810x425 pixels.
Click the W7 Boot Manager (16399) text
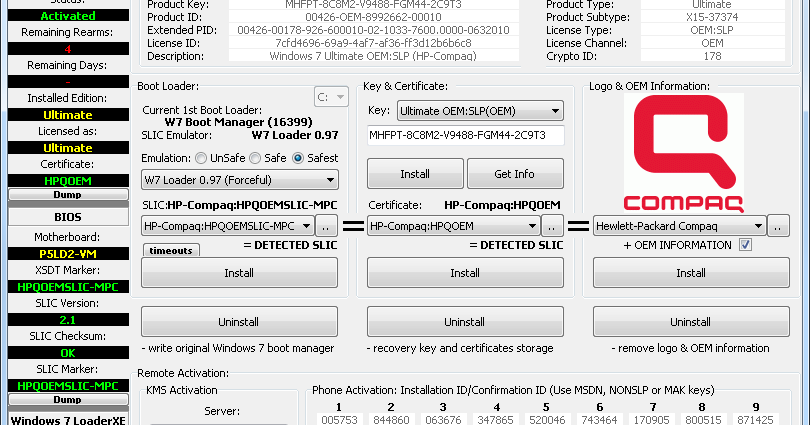[x=239, y=122]
